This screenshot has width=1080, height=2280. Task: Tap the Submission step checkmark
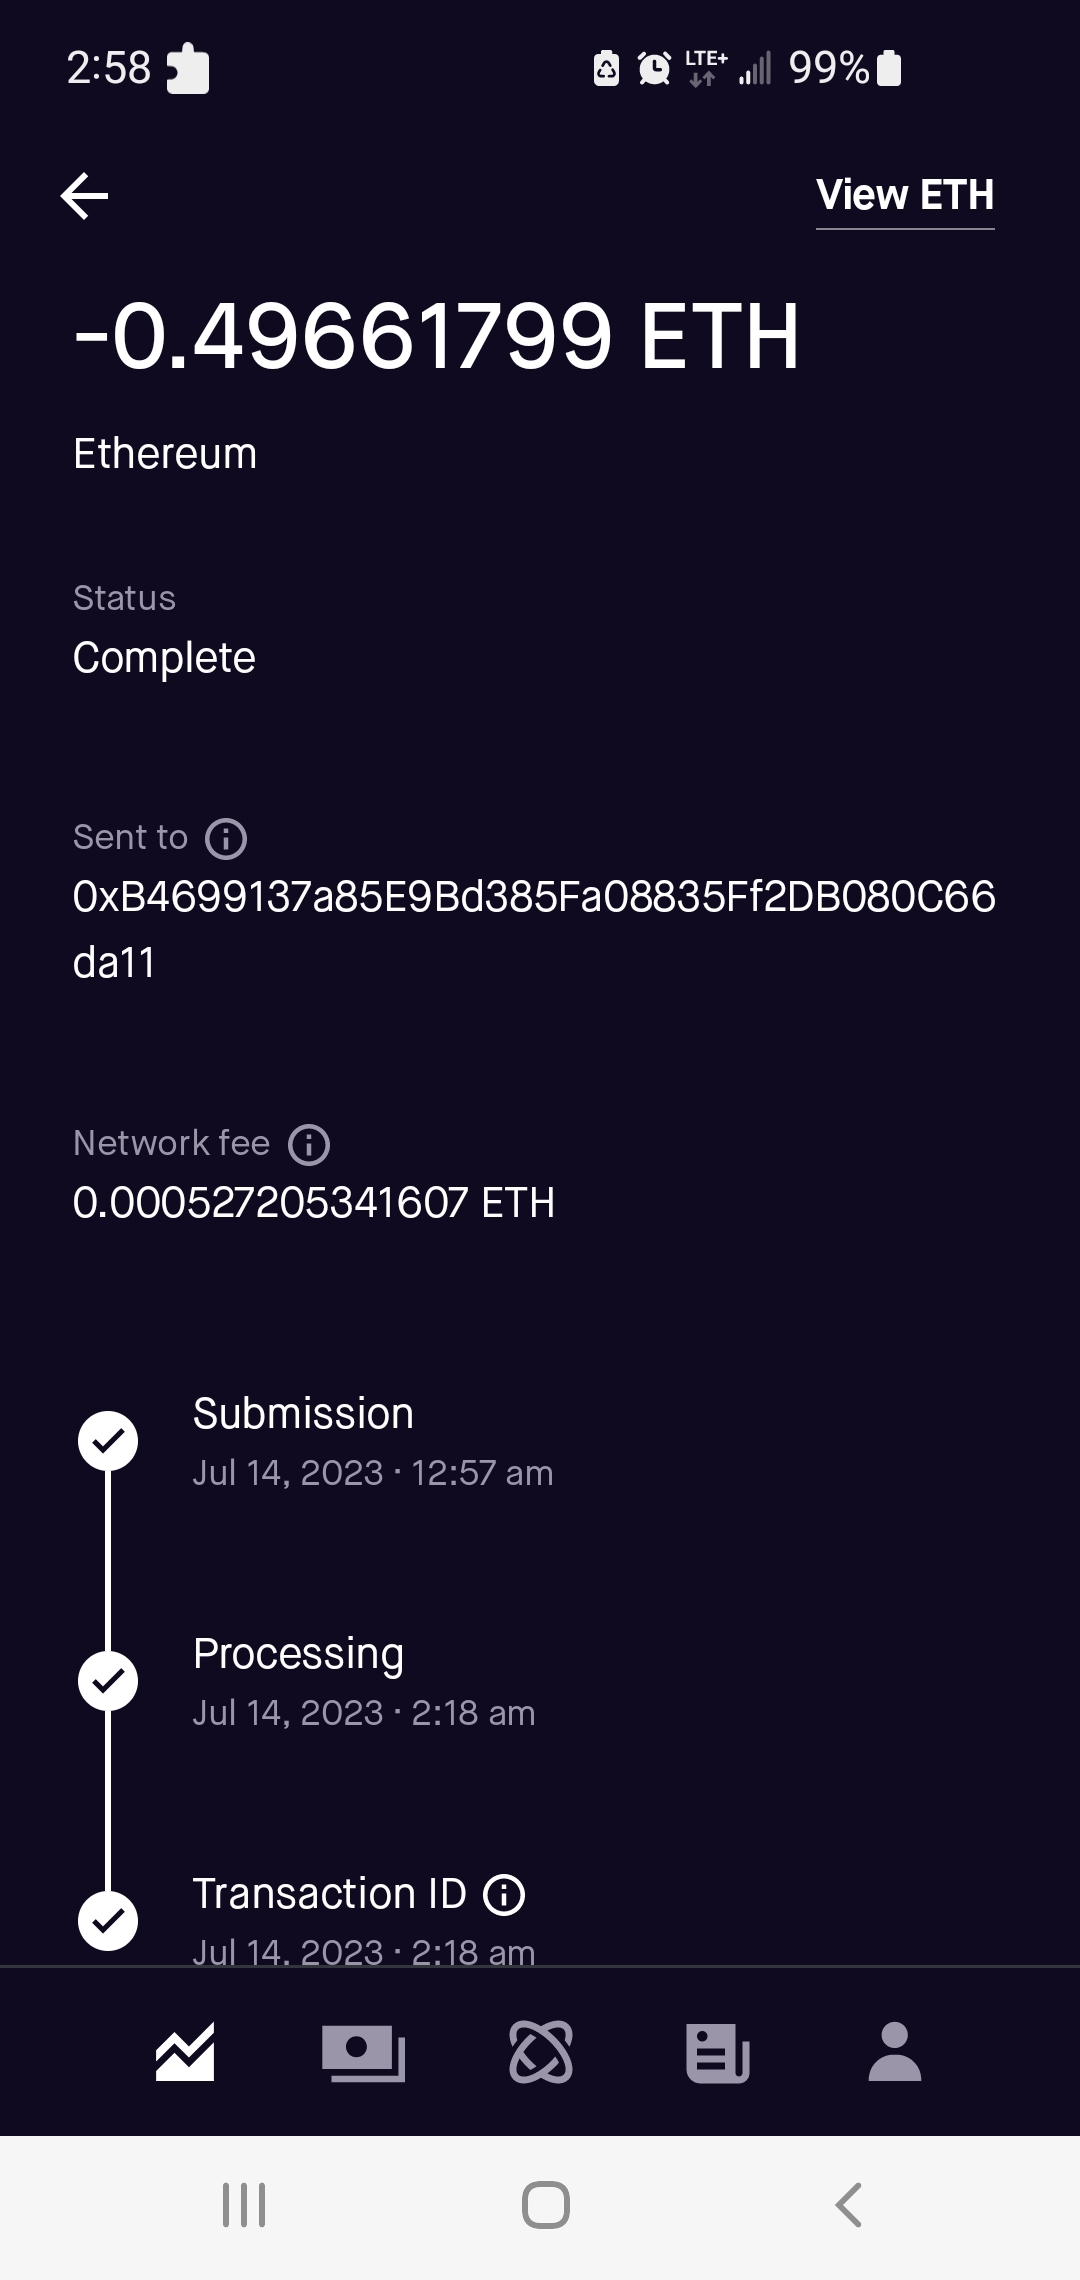(108, 1441)
